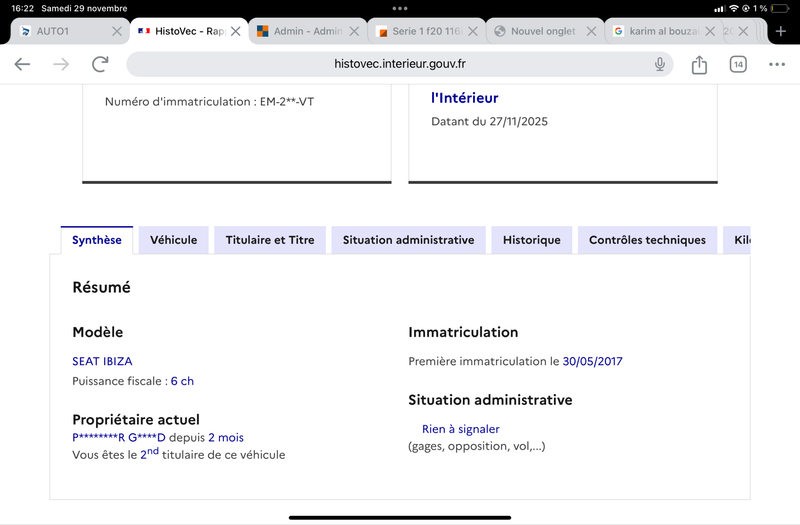The width and height of the screenshot is (800, 525).
Task: Add a new tab with plus icon
Action: click(781, 31)
